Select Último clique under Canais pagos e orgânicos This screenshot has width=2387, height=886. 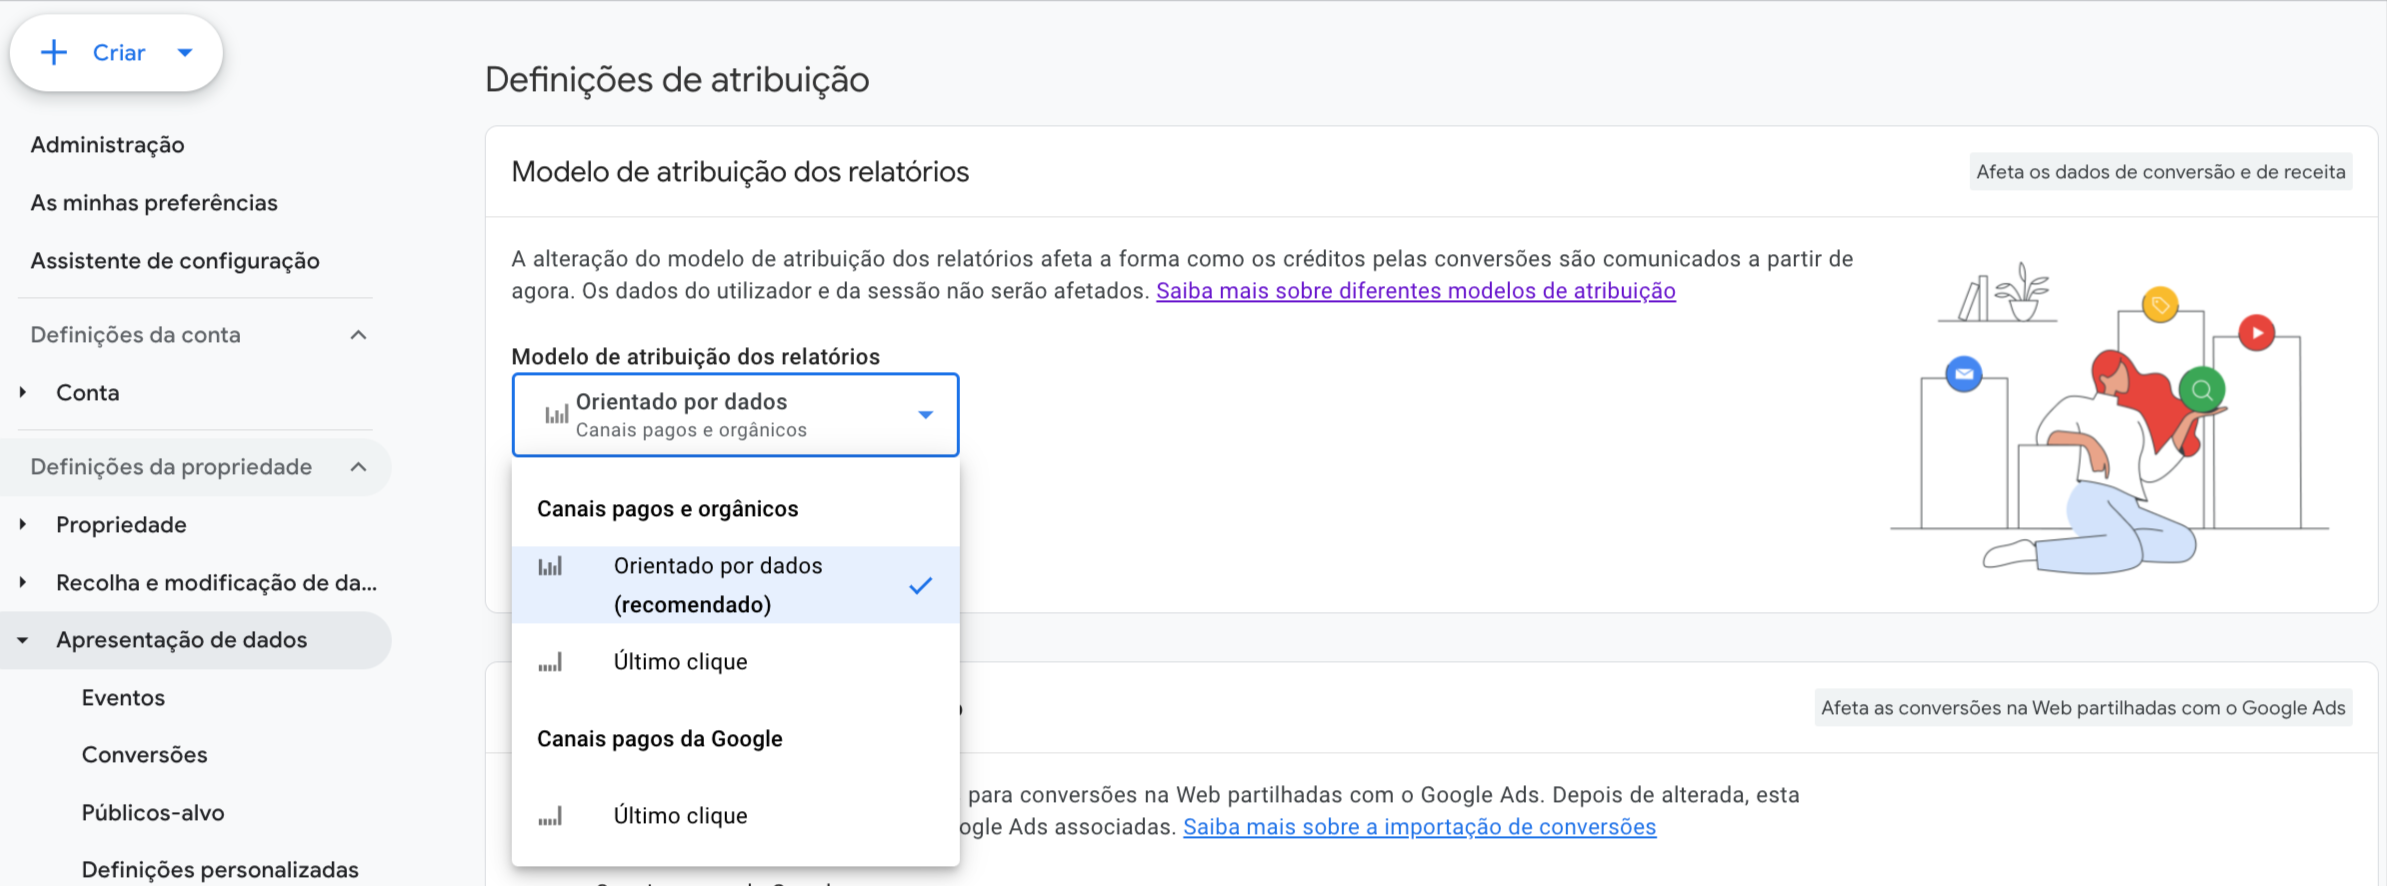(x=680, y=662)
